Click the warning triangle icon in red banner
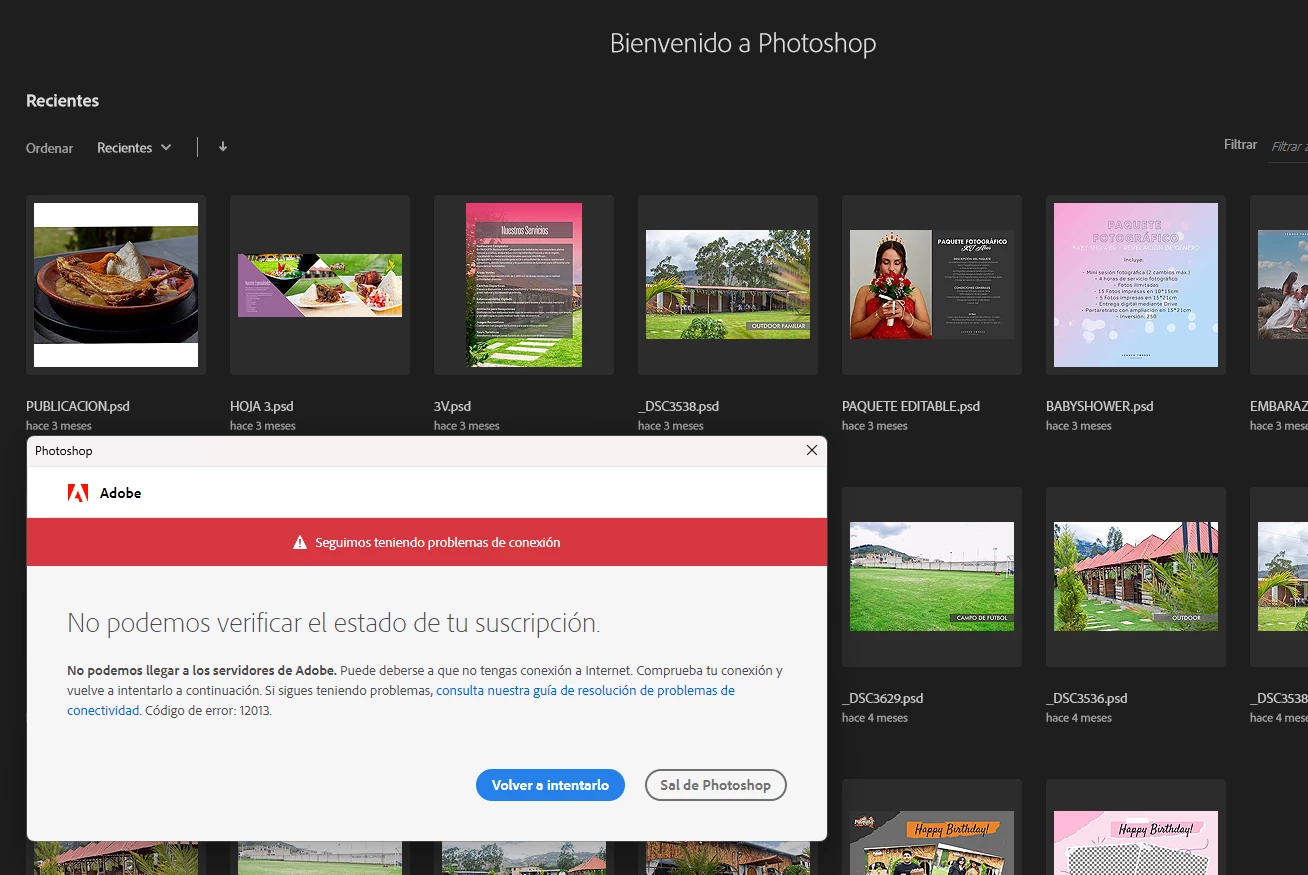This screenshot has width=1308, height=875. click(300, 543)
